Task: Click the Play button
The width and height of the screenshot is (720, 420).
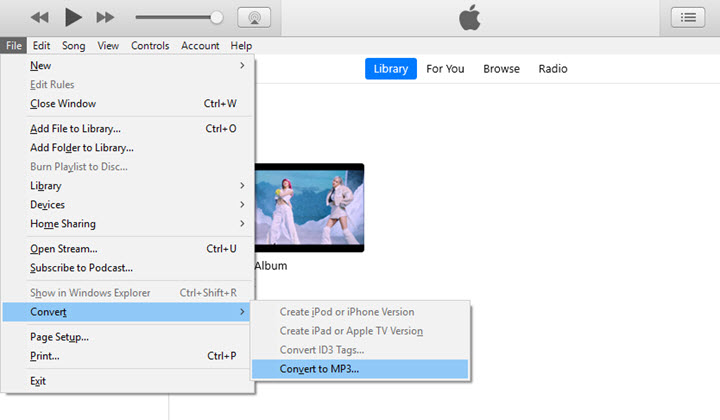Action: pyautogui.click(x=73, y=17)
